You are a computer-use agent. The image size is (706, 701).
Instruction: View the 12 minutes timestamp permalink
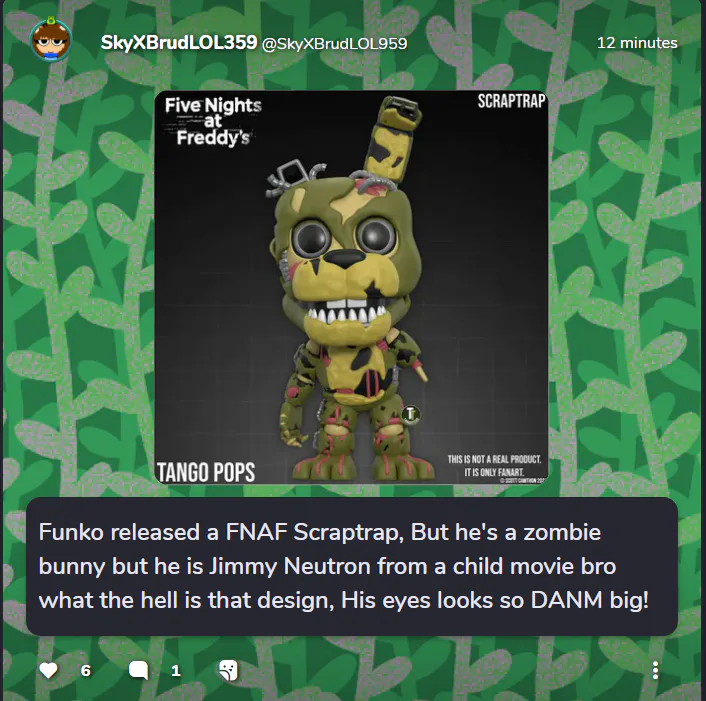tap(637, 43)
